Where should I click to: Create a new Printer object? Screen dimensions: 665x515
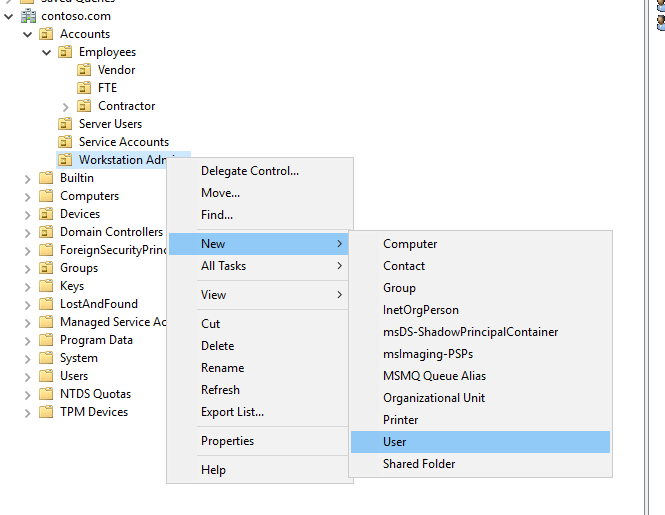coord(481,420)
